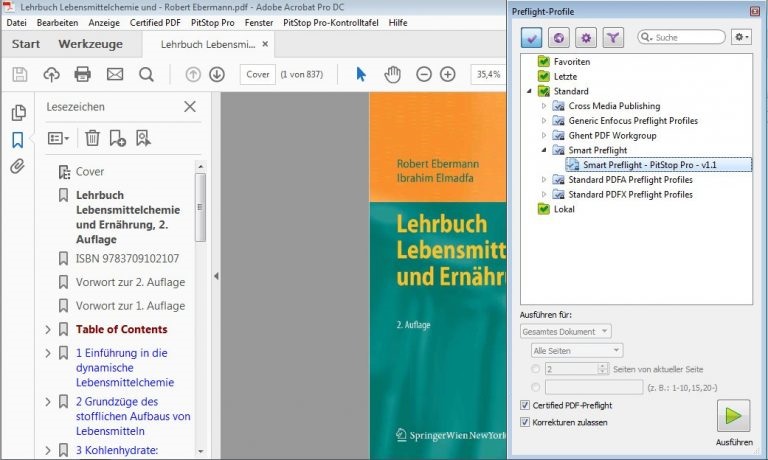Screen dimensions: 768x460
Task: Close the Lesezeichen bookmarks panel
Action: [x=190, y=107]
